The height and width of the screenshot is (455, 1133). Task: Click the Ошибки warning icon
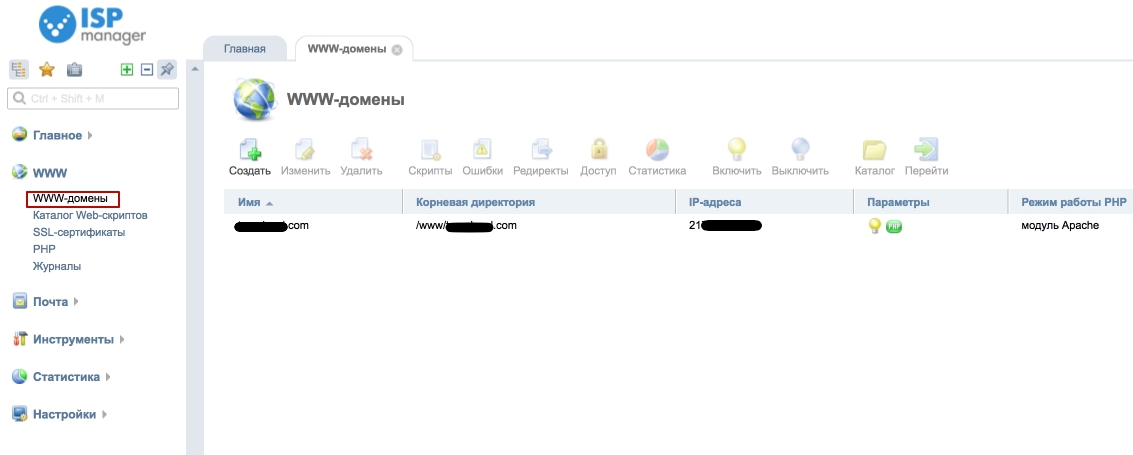click(x=482, y=152)
